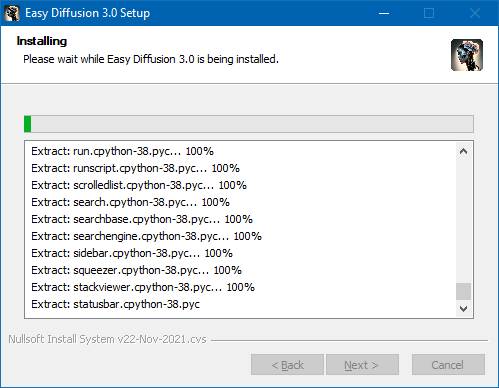Click the empty scrollbar track above the thumb

(463, 221)
